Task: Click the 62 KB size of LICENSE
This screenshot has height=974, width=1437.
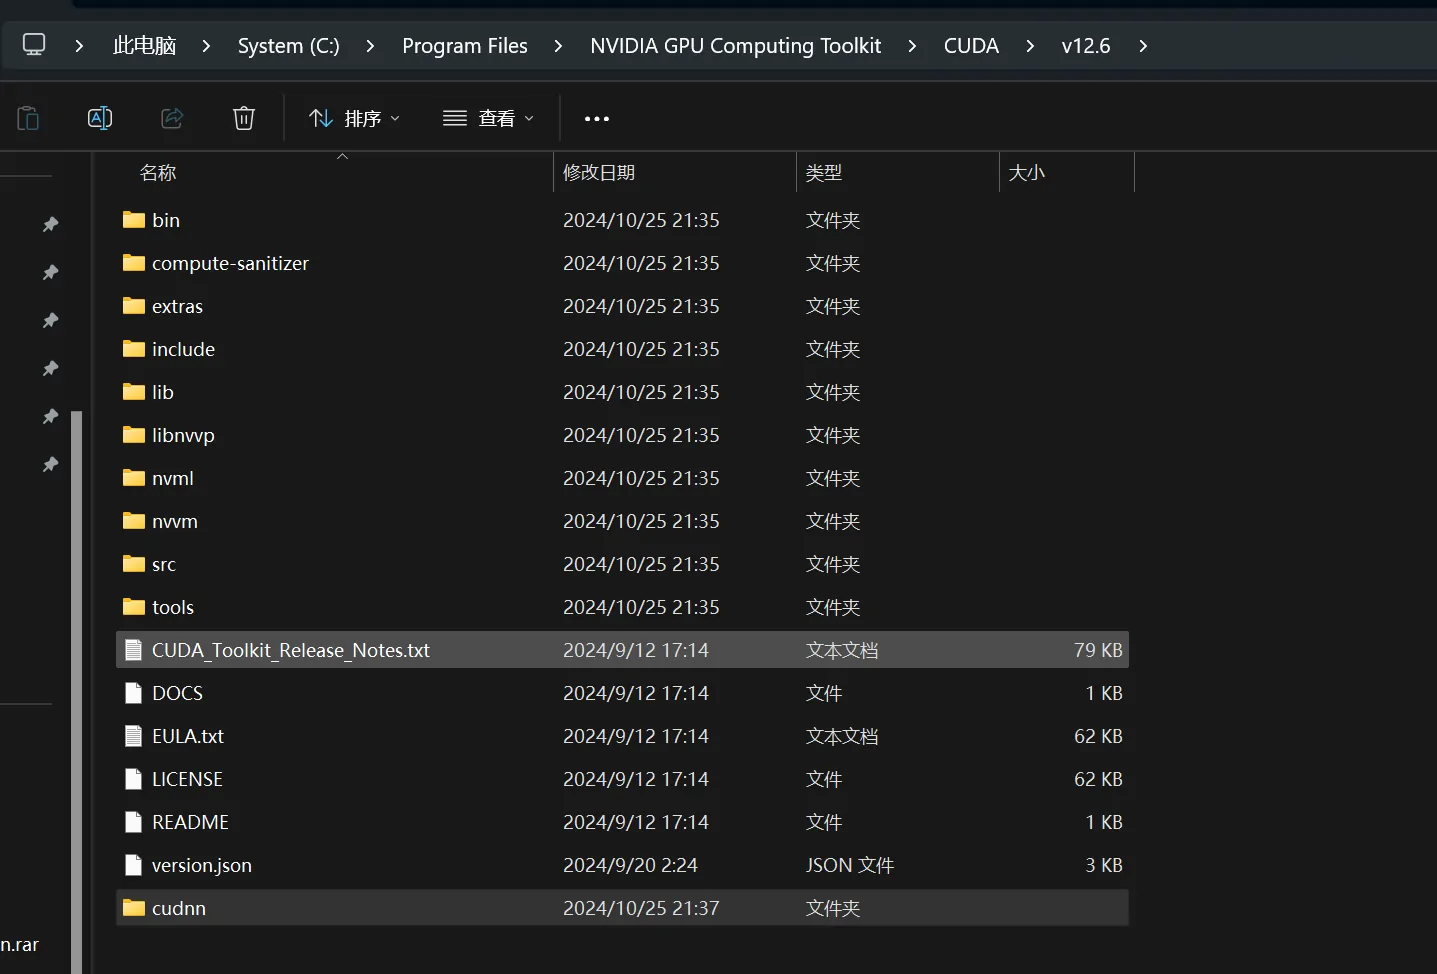Action: click(1098, 779)
